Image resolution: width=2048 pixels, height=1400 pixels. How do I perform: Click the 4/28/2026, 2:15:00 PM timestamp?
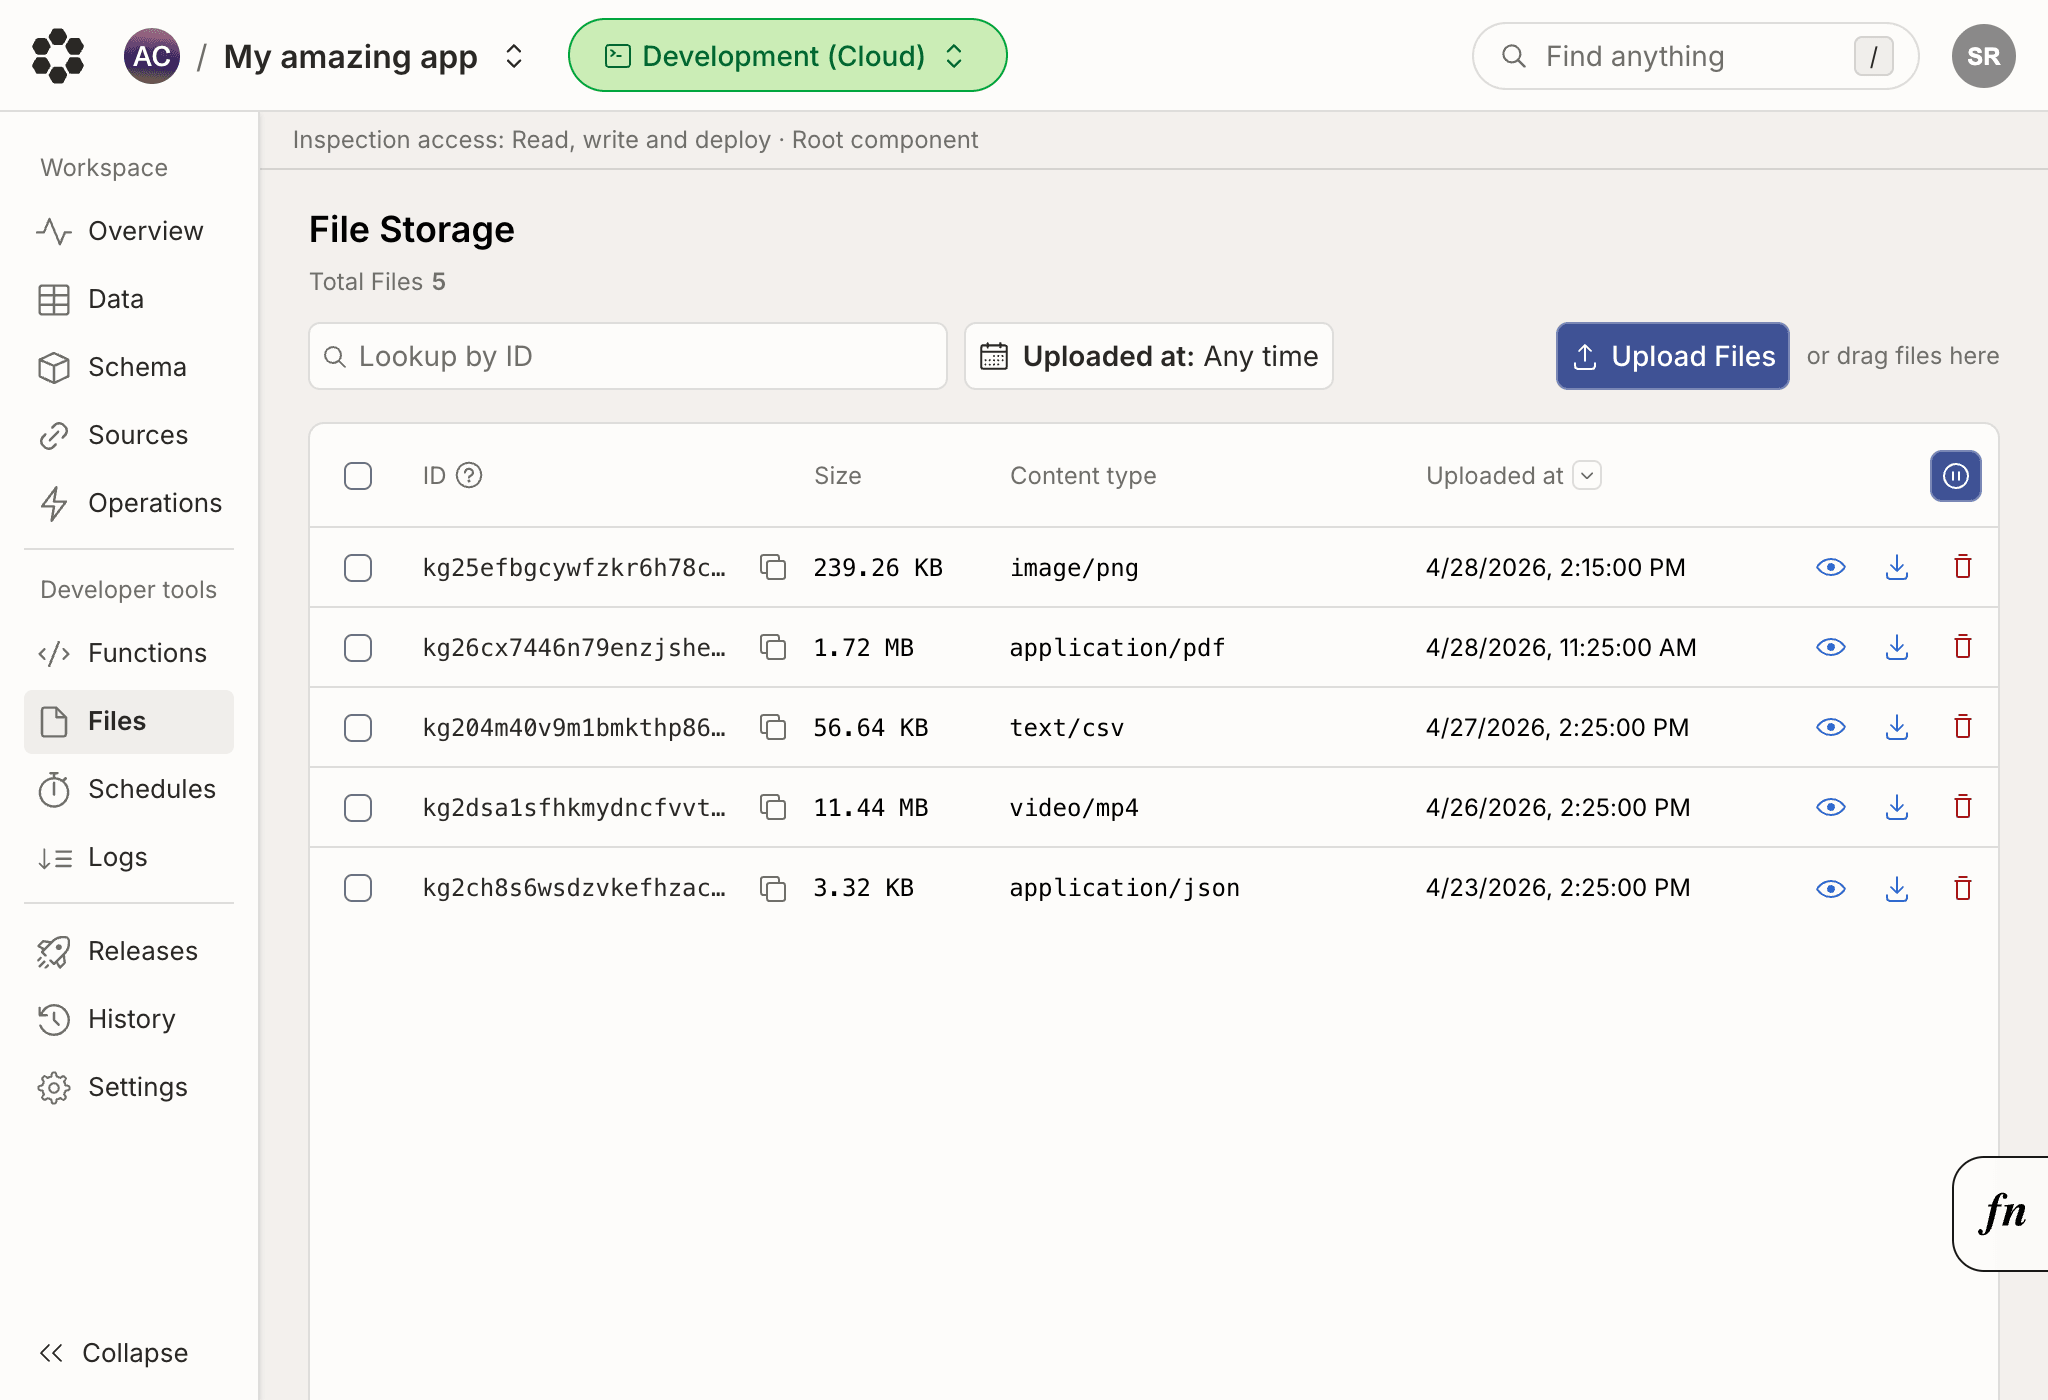coord(1556,568)
